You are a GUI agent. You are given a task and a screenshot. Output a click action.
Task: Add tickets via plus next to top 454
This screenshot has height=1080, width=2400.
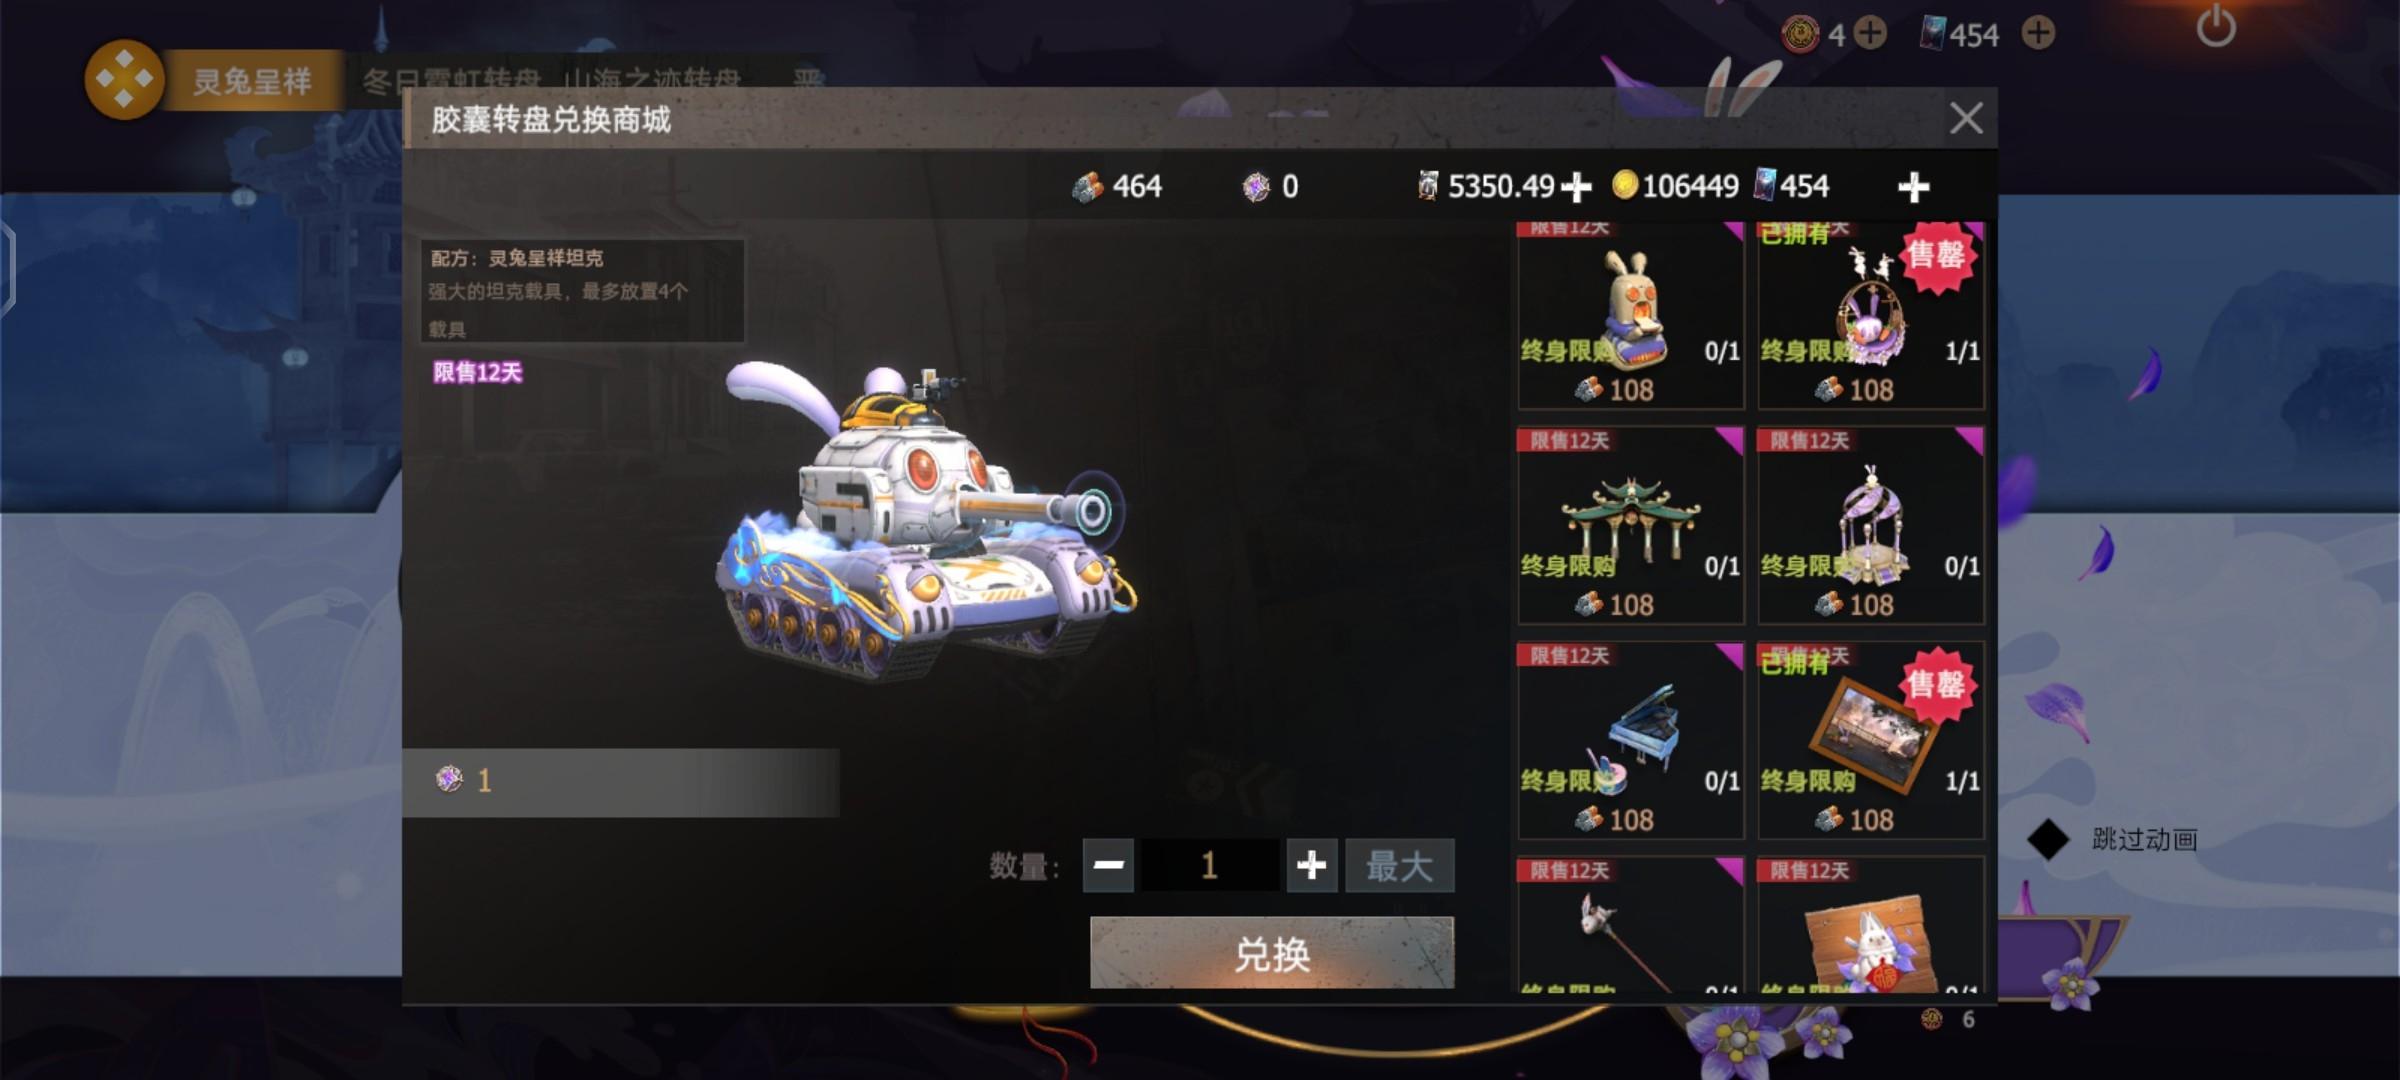click(x=2038, y=33)
